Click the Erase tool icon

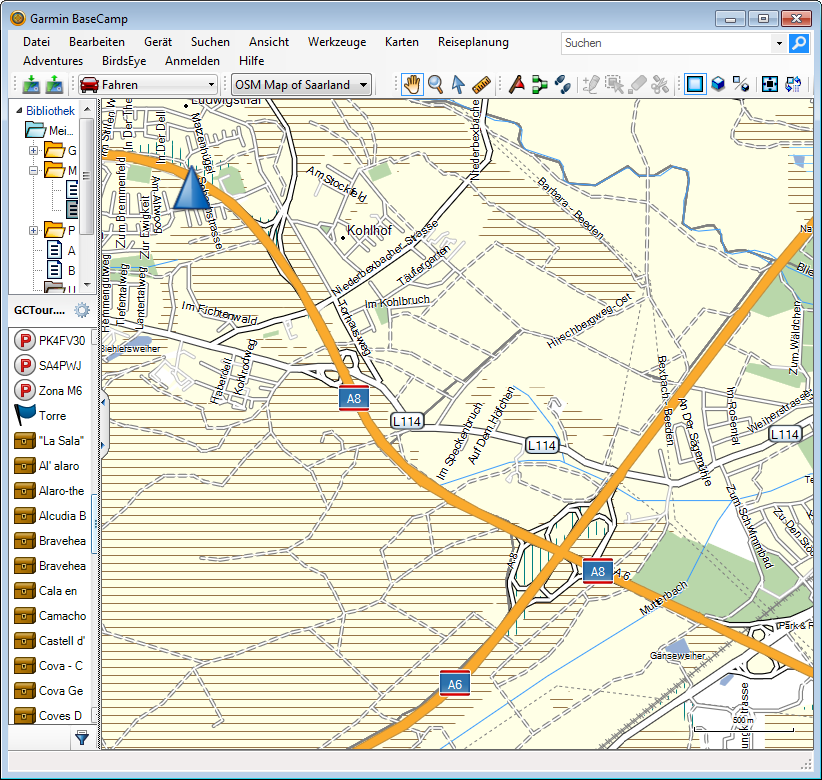[637, 84]
